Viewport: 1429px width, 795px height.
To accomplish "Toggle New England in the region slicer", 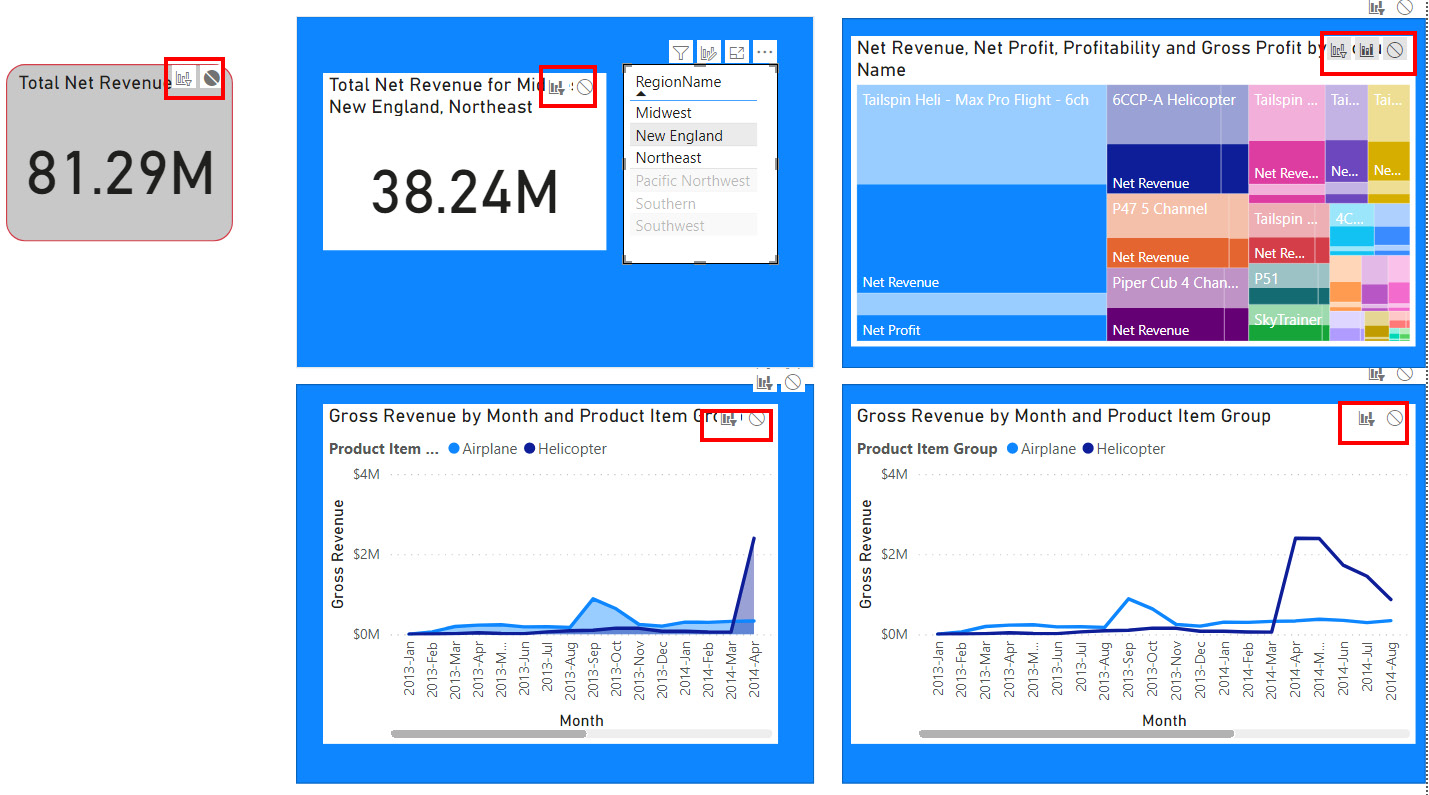I will [x=679, y=136].
